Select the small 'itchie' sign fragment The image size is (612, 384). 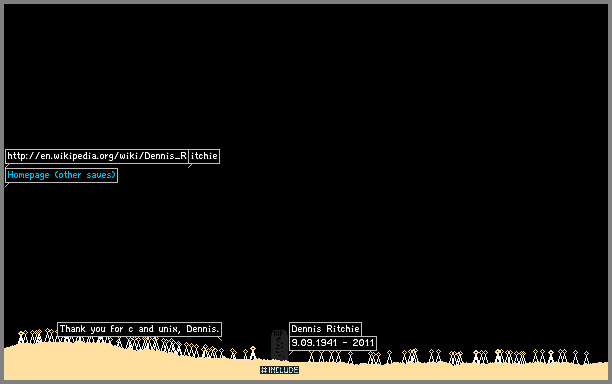point(204,156)
